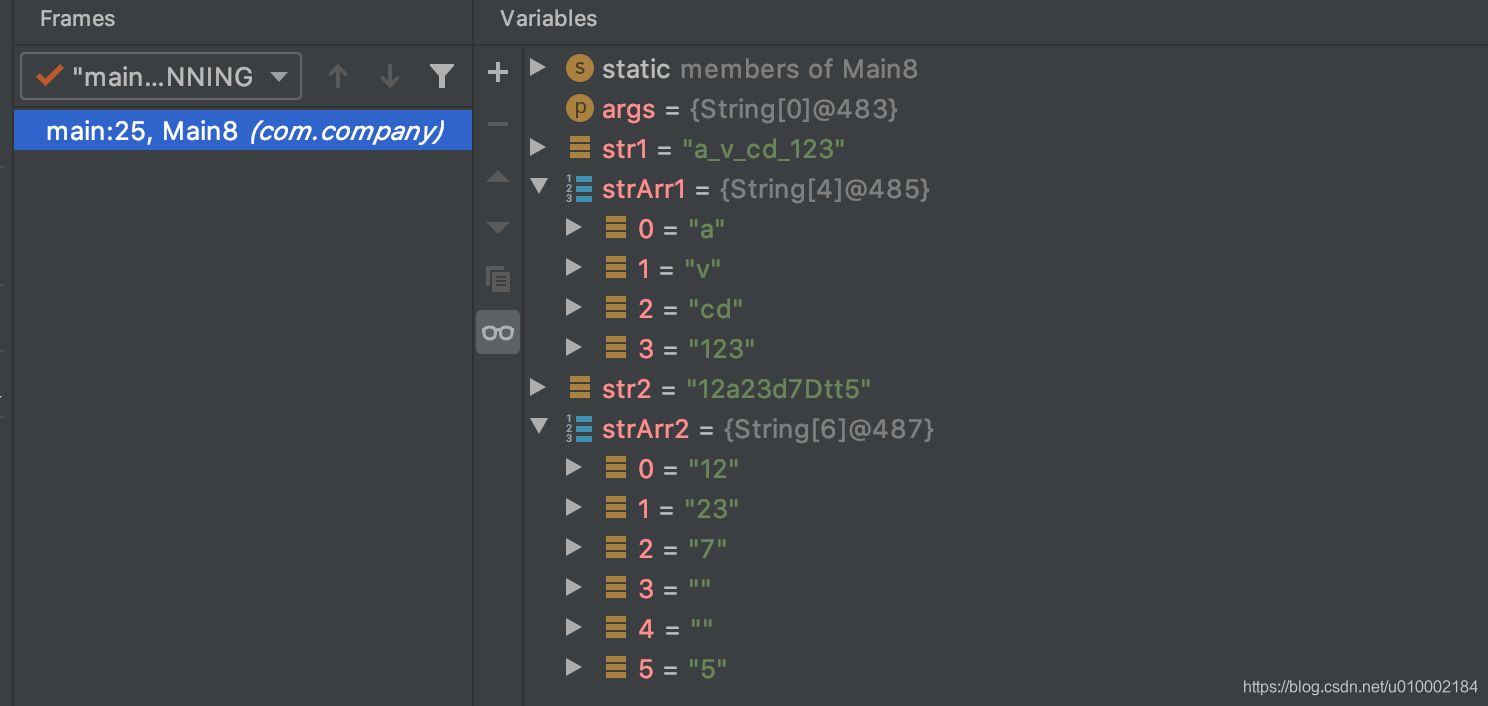Select args = {String[0]@483} row
1488x706 pixels.
(1005, 109)
